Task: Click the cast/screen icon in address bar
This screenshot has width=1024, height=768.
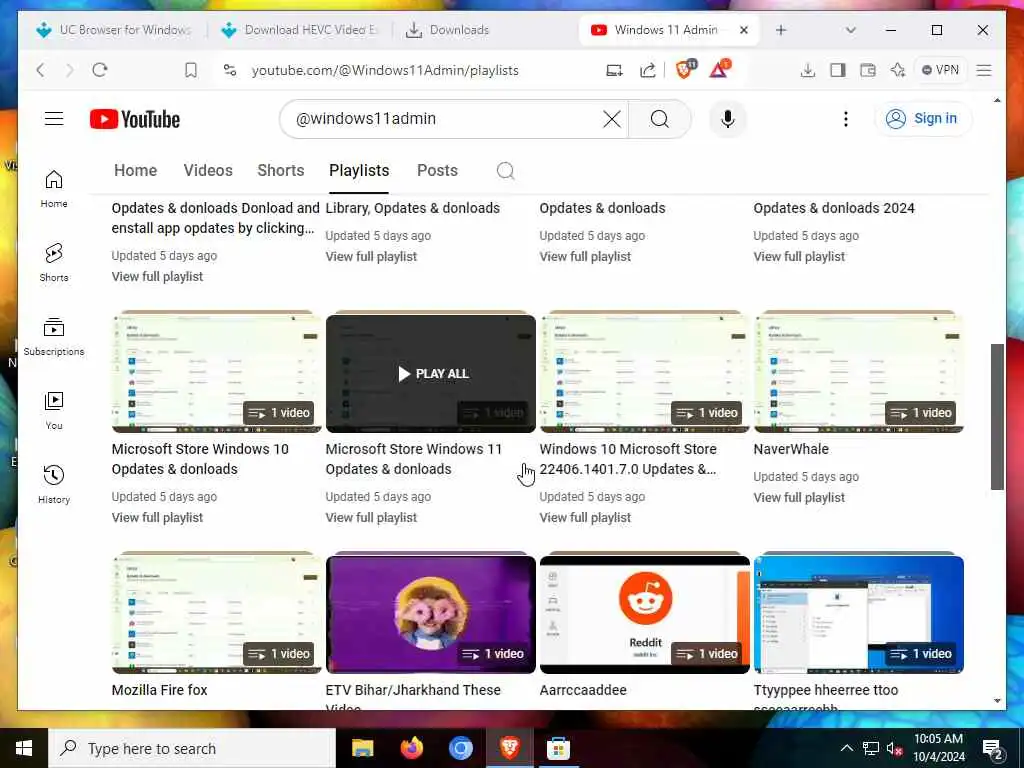Action: pyautogui.click(x=614, y=70)
